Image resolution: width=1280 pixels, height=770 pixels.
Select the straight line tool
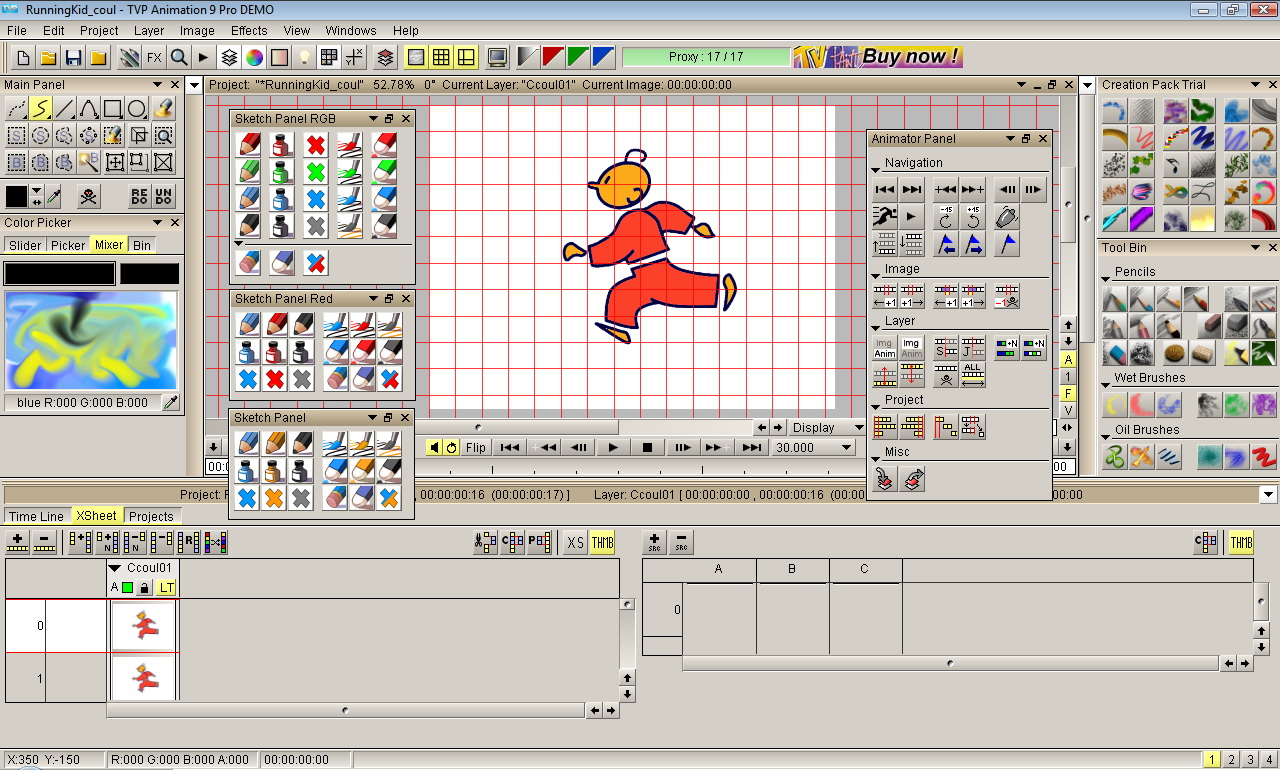click(x=63, y=108)
